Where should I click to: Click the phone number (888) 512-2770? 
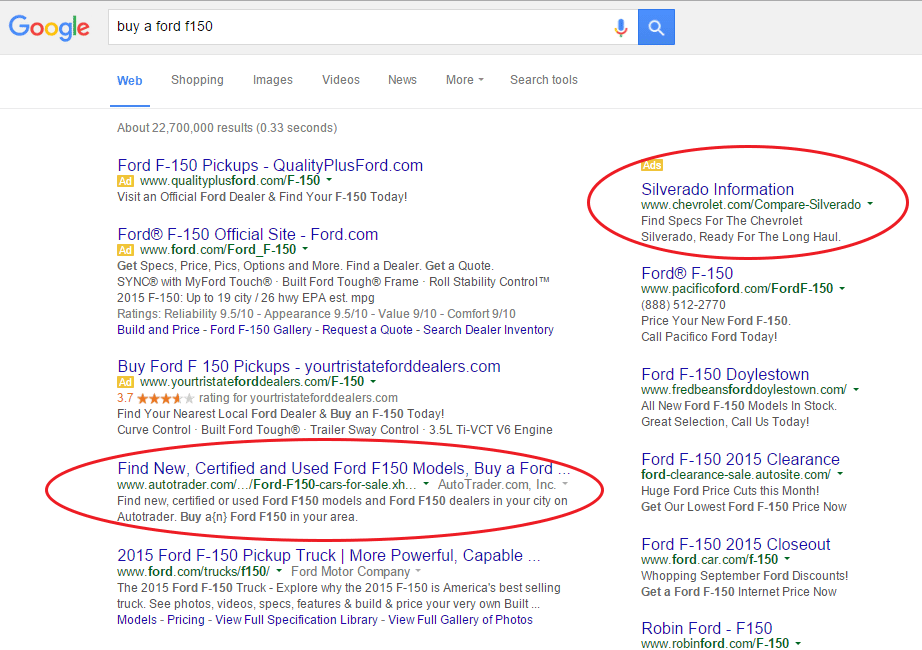coord(683,305)
